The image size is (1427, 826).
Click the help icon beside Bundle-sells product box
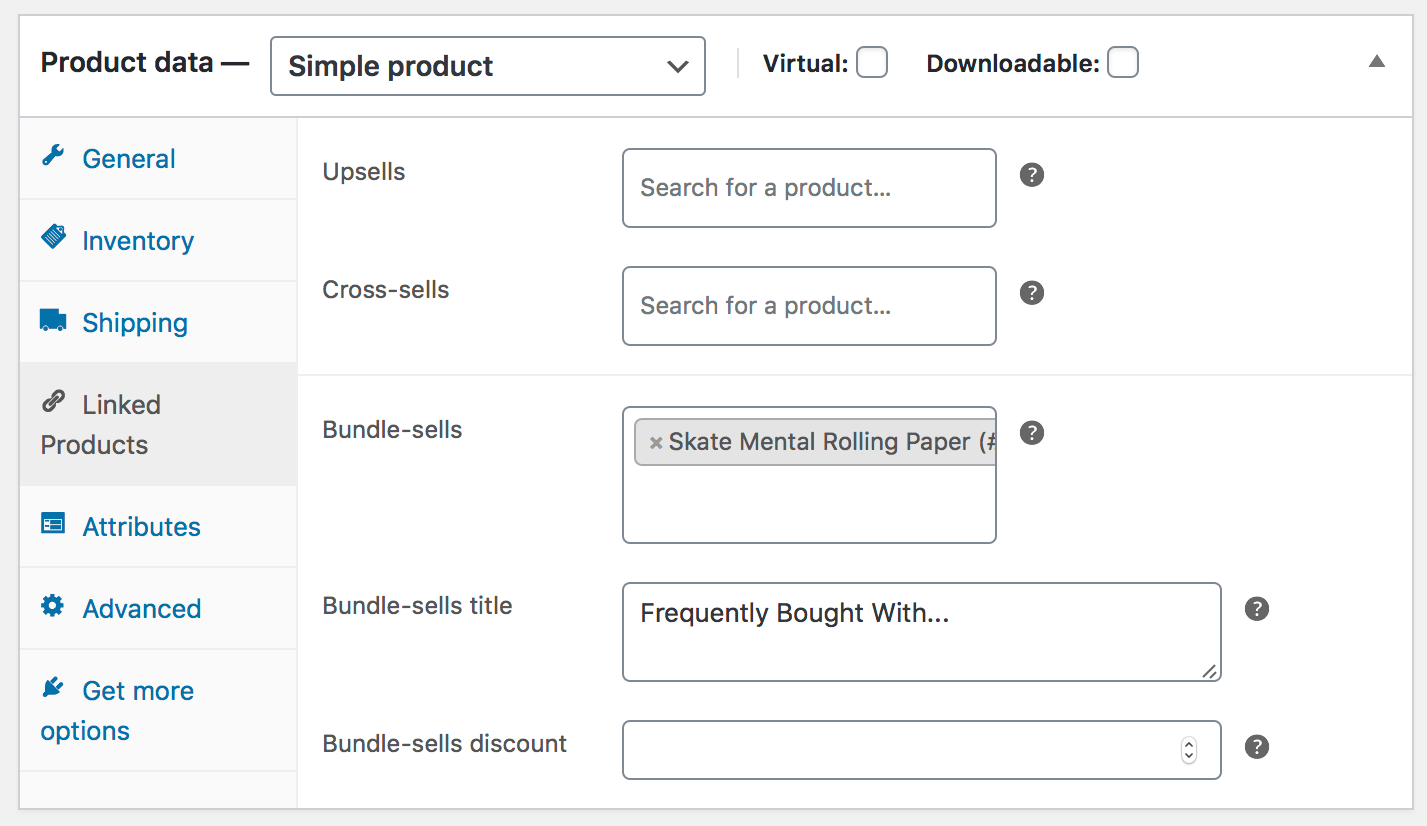click(x=1032, y=433)
